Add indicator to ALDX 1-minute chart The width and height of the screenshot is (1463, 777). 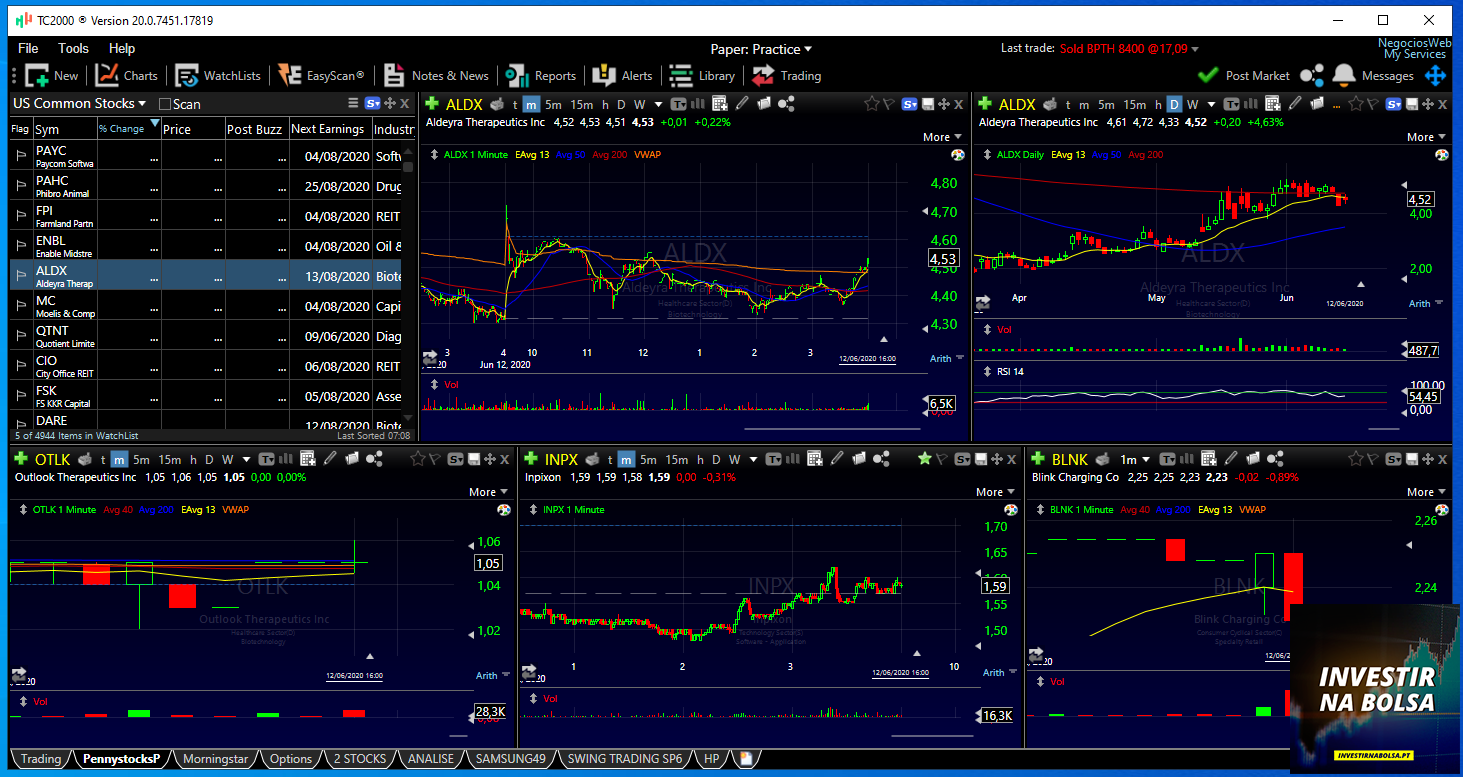pos(431,104)
